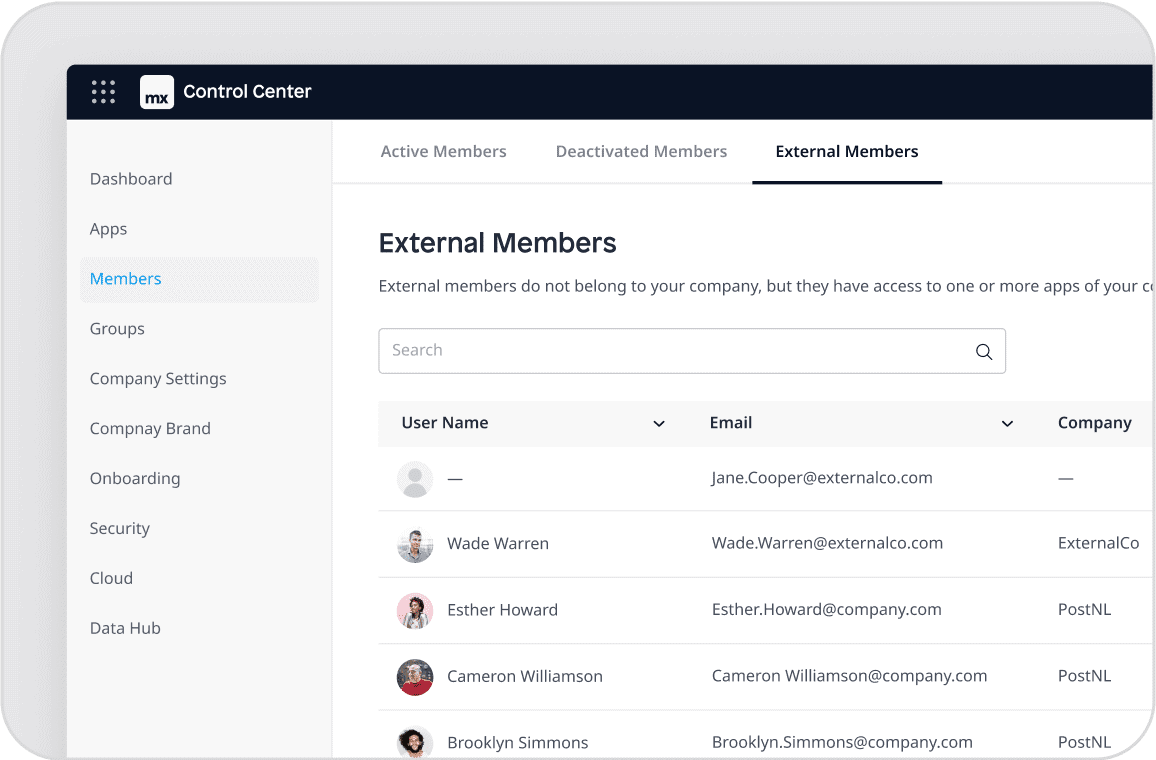Open Dashboard from the sidebar
Viewport: 1156px width, 760px height.
[131, 179]
